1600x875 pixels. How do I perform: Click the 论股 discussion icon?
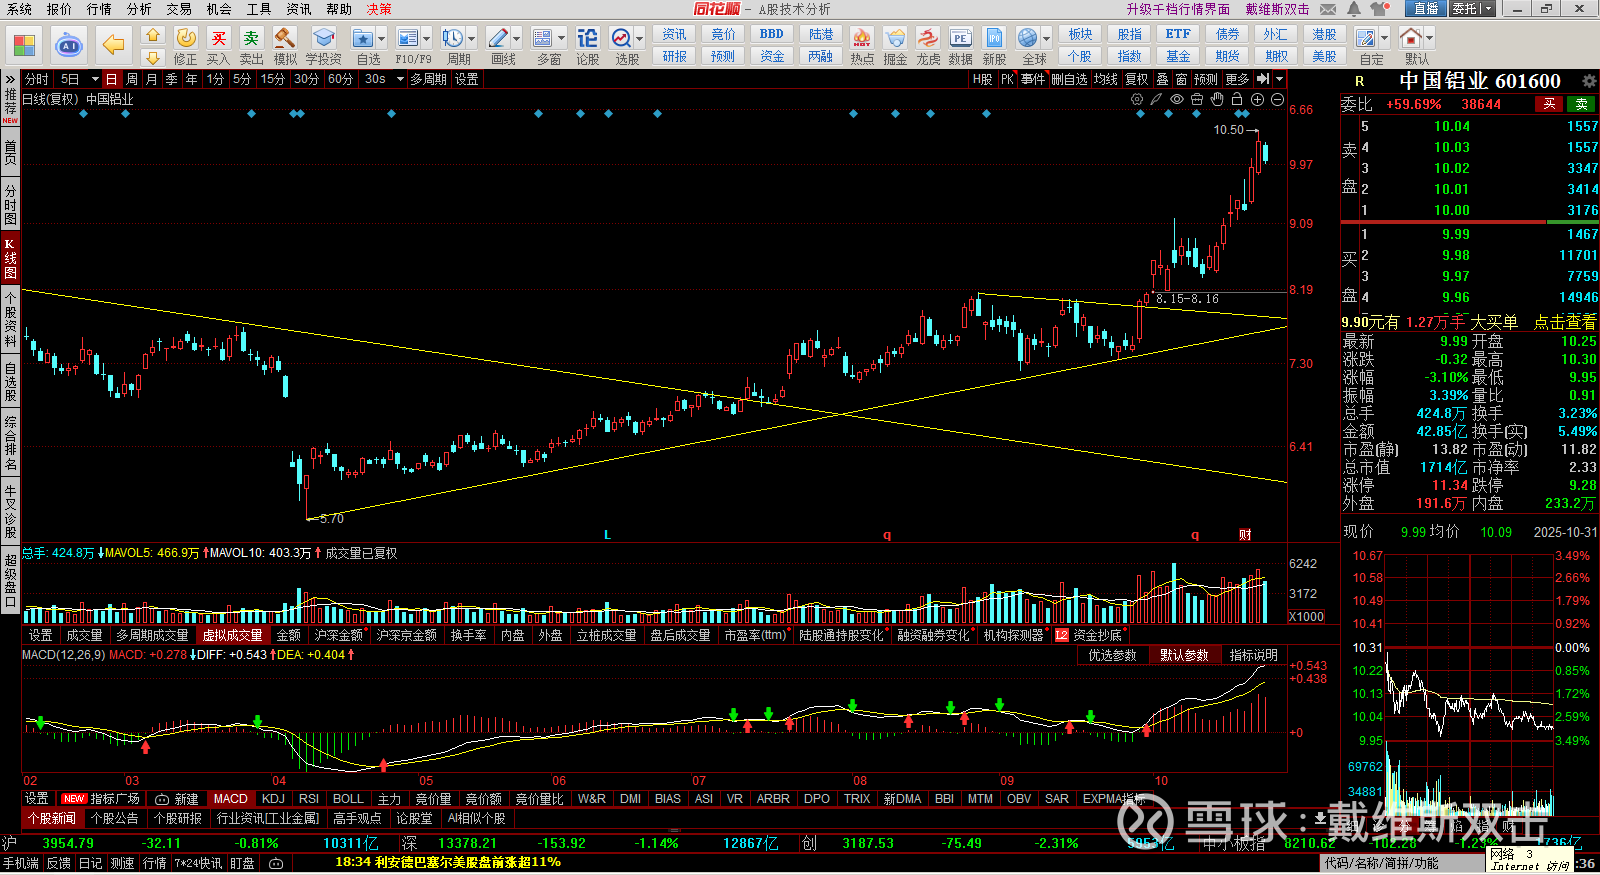click(x=587, y=46)
